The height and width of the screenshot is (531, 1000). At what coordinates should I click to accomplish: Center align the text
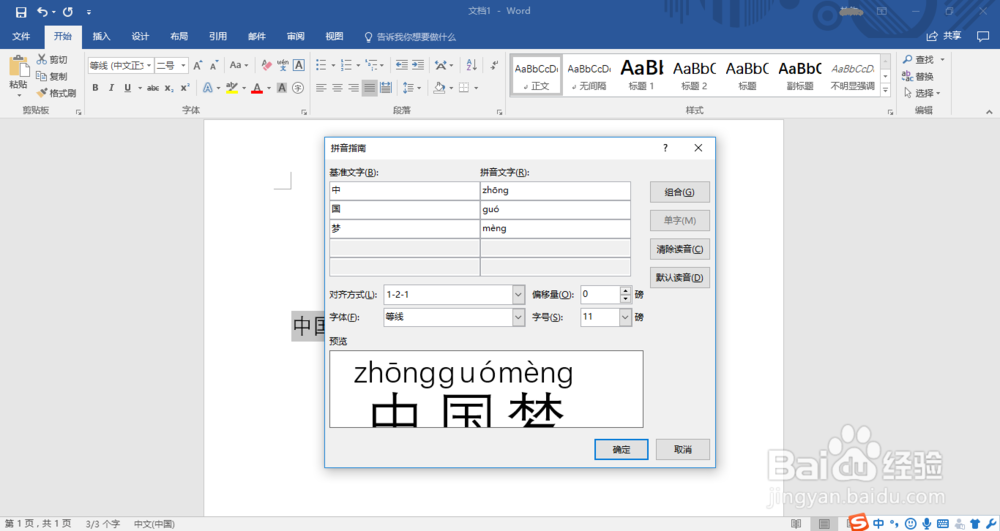pyautogui.click(x=337, y=88)
